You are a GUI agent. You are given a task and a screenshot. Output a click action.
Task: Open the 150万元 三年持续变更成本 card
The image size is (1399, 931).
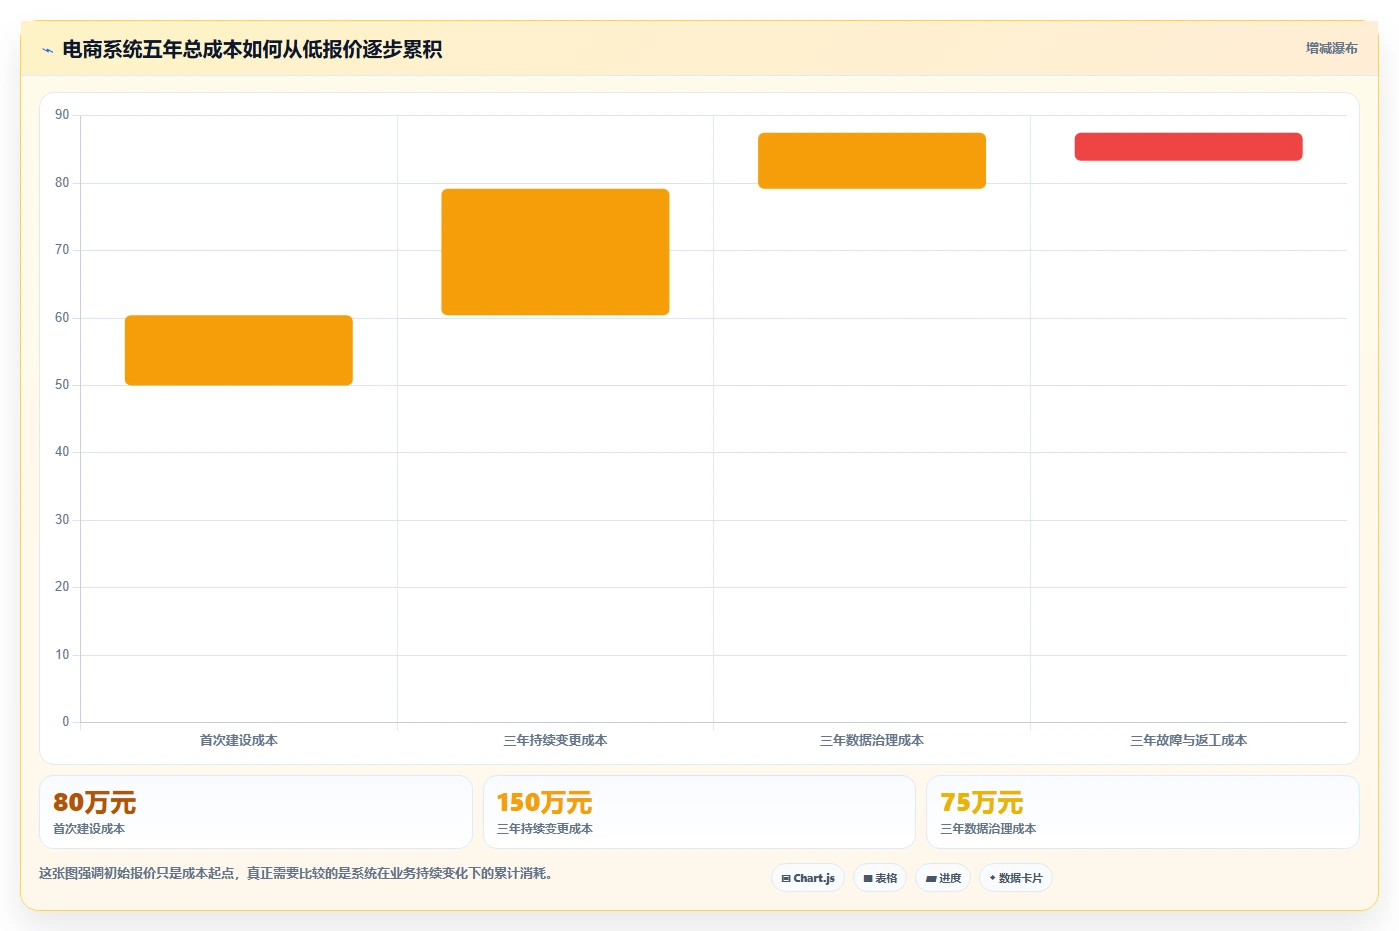pyautogui.click(x=699, y=812)
